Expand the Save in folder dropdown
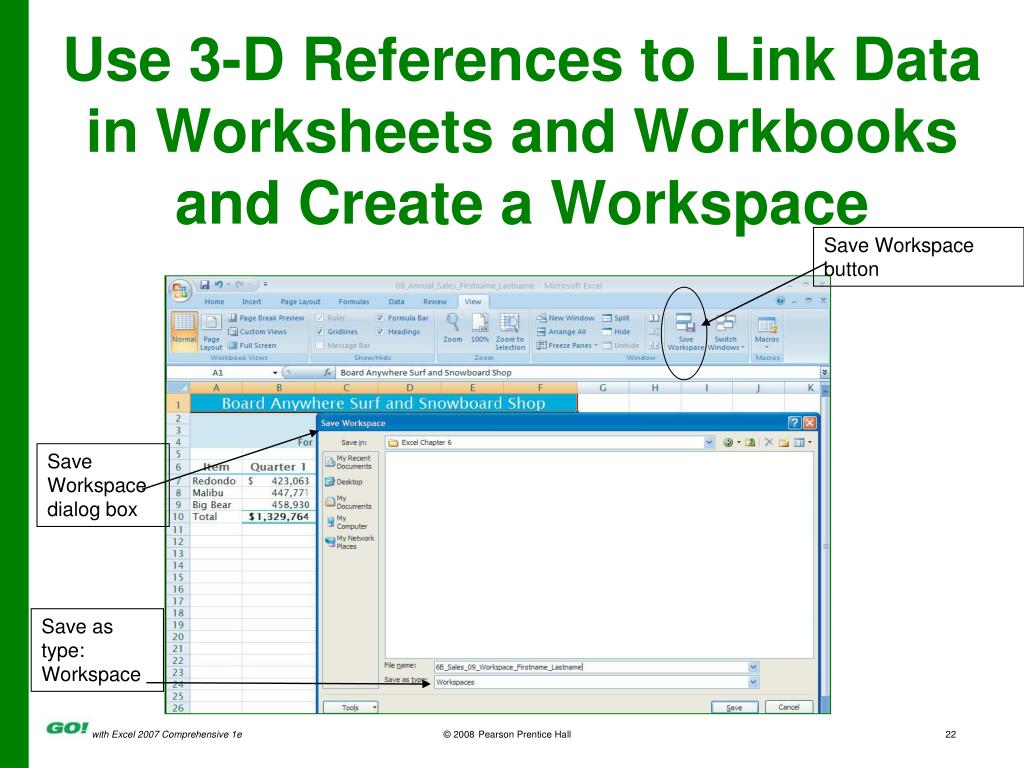This screenshot has width=1024, height=768. (x=709, y=443)
